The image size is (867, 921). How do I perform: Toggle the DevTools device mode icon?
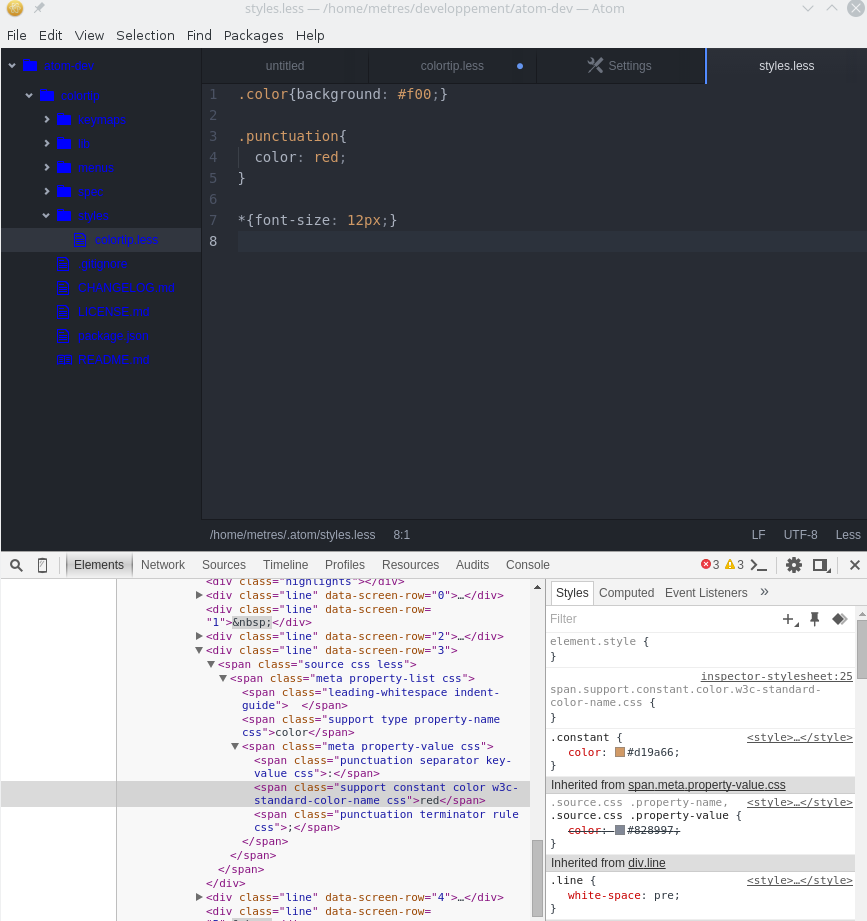click(x=42, y=565)
